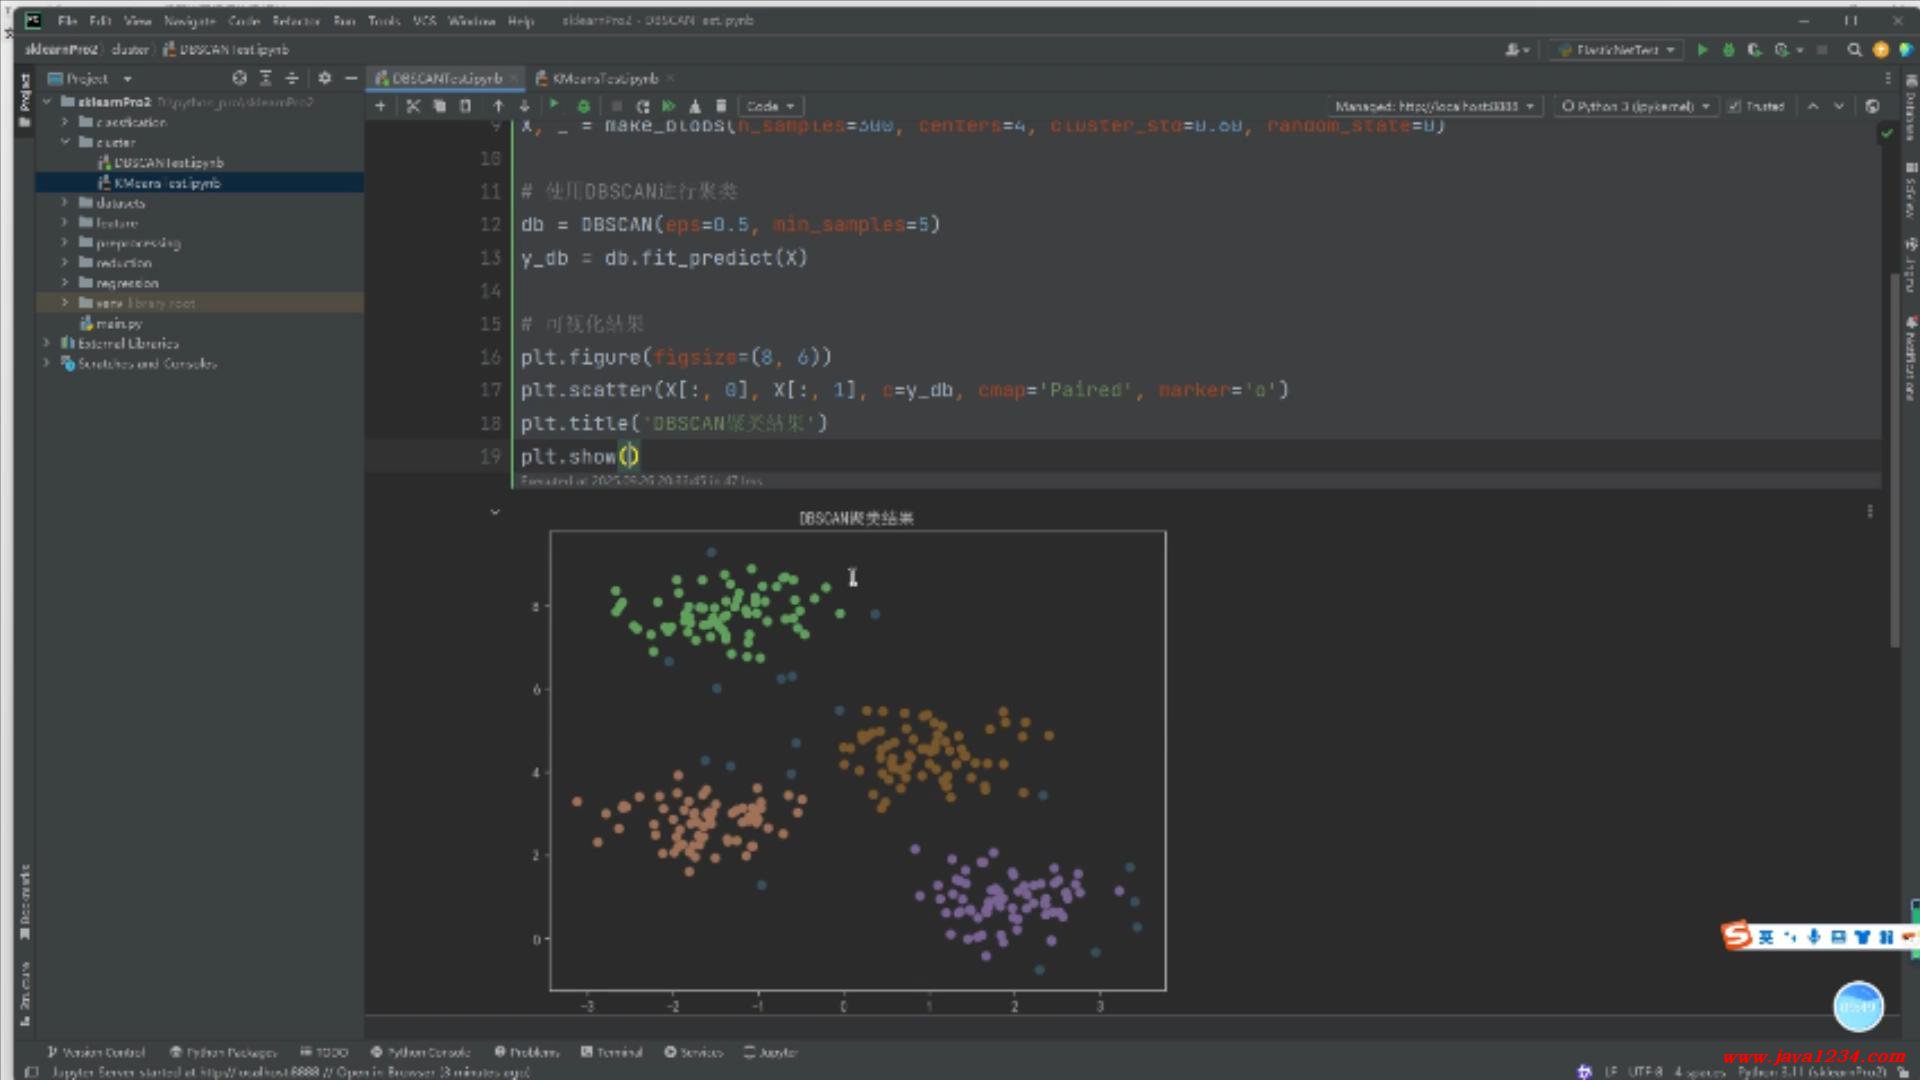Open the Refactor menu
Screen dimensions: 1920x1080
295,20
